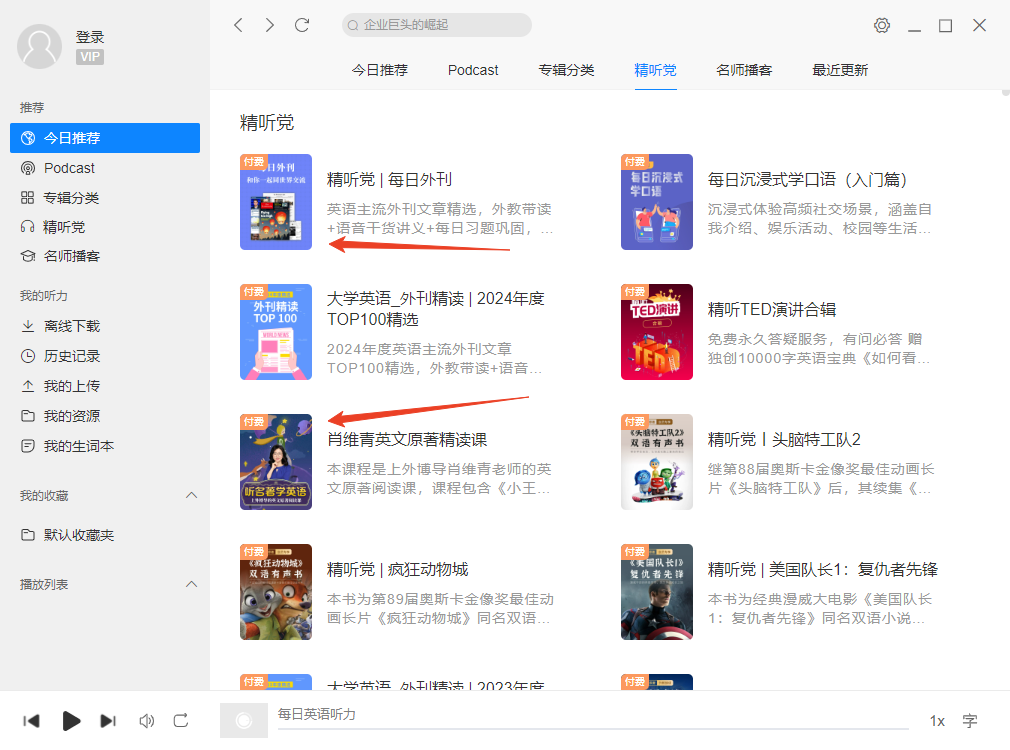Open 精听党 | 头脑特工队2 title
The height and width of the screenshot is (750, 1010).
(784, 440)
